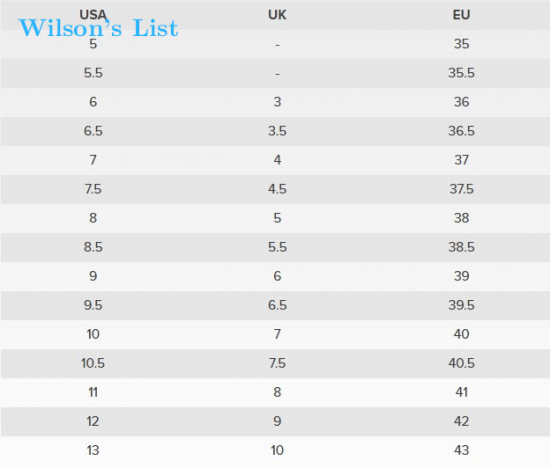This screenshot has height=468, width=550.
Task: Select the EU column header
Action: [461, 15]
